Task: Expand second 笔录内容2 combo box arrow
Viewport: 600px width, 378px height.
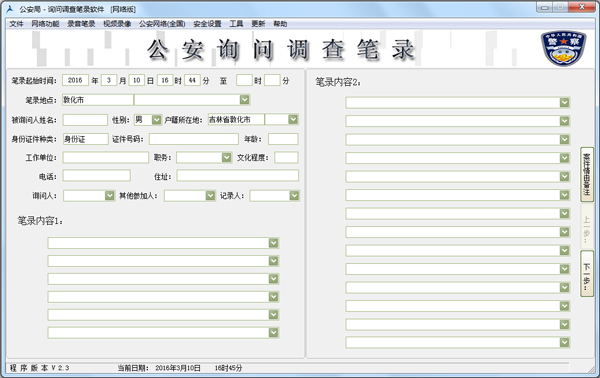Action: 564,121
